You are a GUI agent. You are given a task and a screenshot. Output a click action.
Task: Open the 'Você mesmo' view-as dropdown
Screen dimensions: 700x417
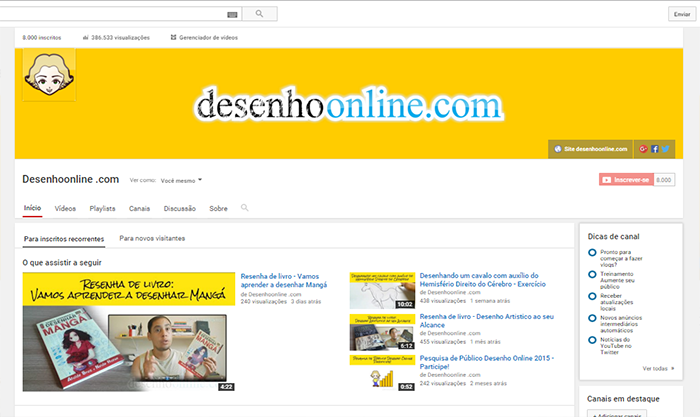182,181
